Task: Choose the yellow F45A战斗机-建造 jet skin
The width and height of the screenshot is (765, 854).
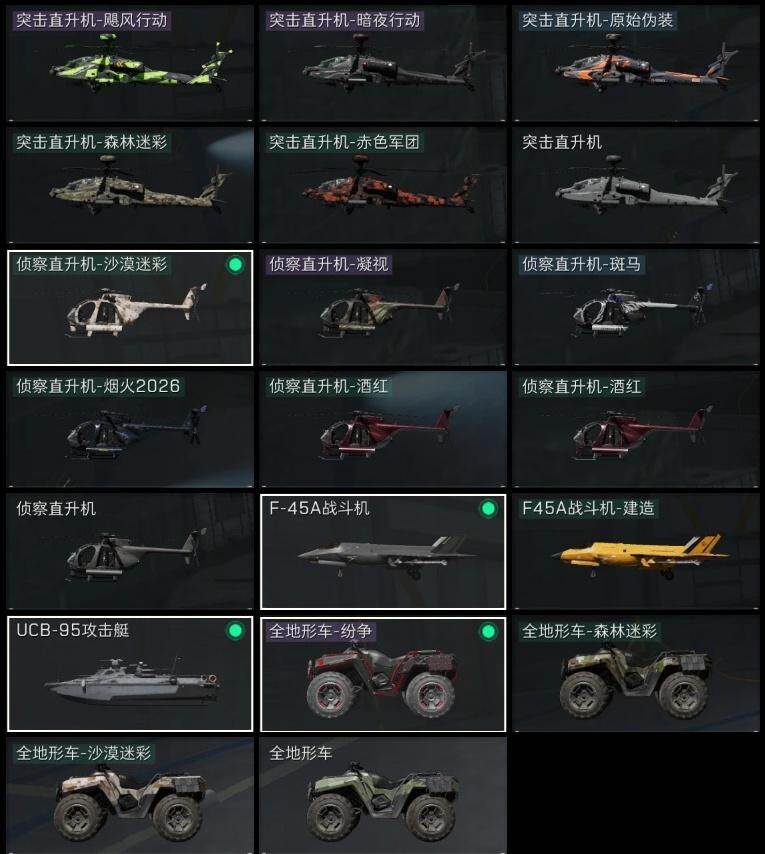Action: pyautogui.click(x=636, y=552)
